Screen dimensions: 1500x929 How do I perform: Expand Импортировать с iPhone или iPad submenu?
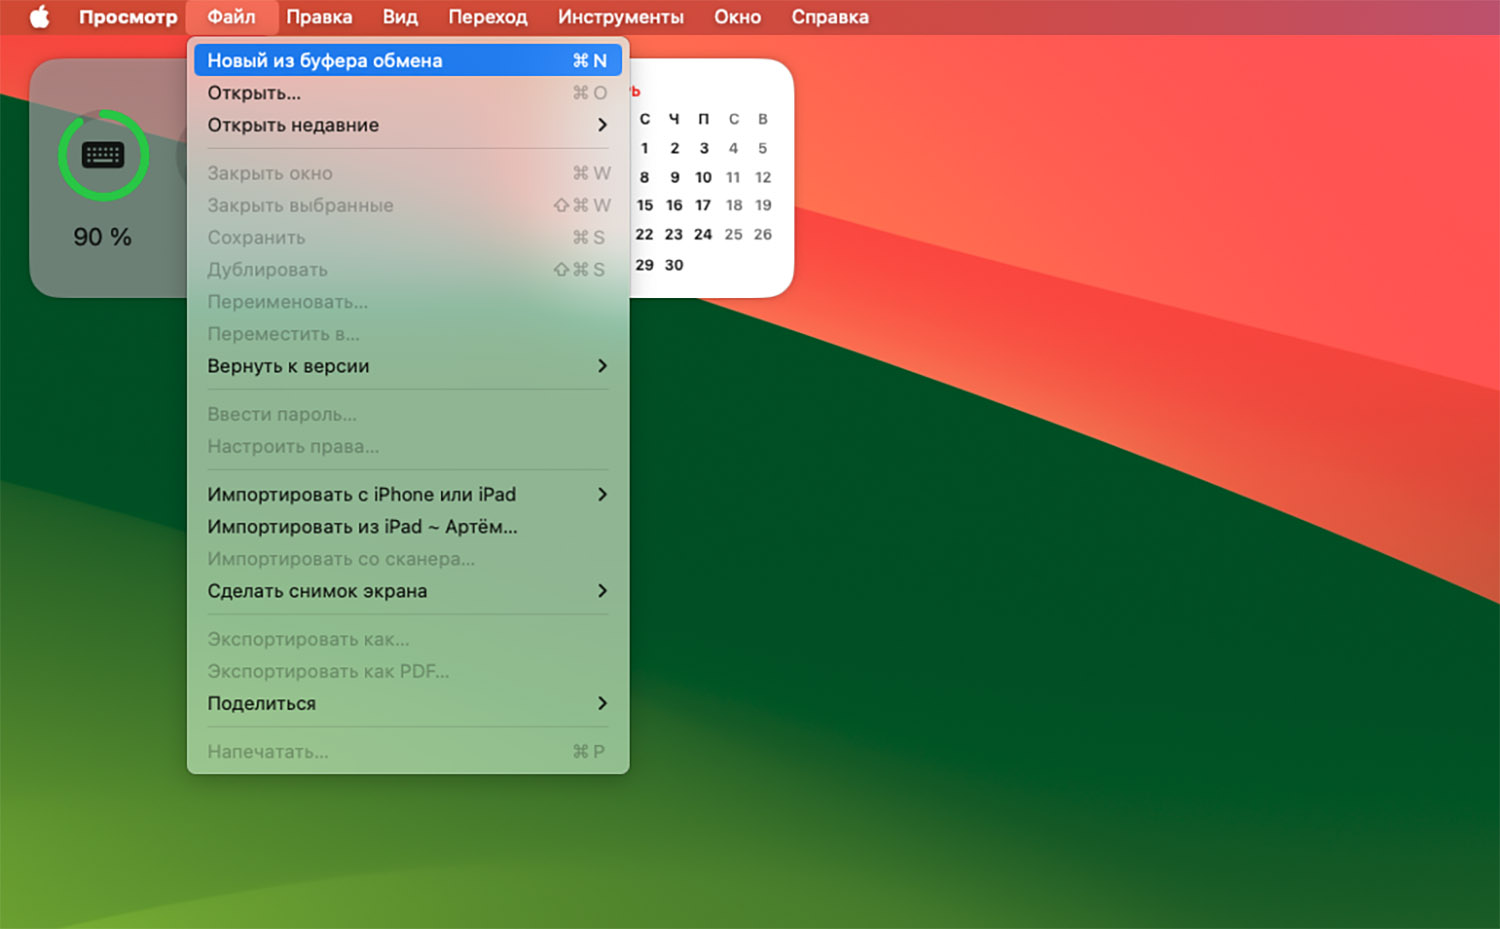(x=408, y=494)
